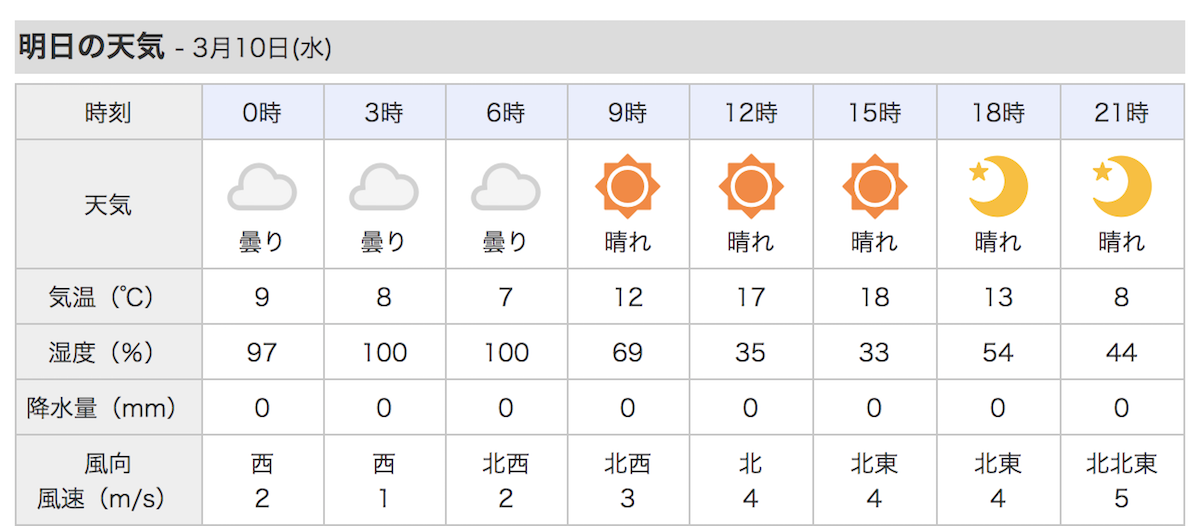This screenshot has width=1200, height=526.
Task: Click the 97 humidity value at 0時
Action: (262, 352)
